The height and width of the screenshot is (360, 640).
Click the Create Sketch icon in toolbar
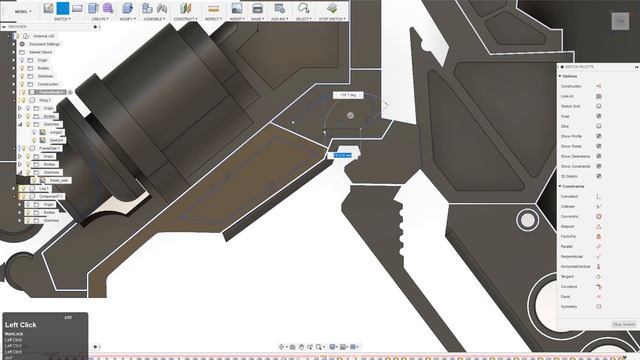(x=49, y=8)
